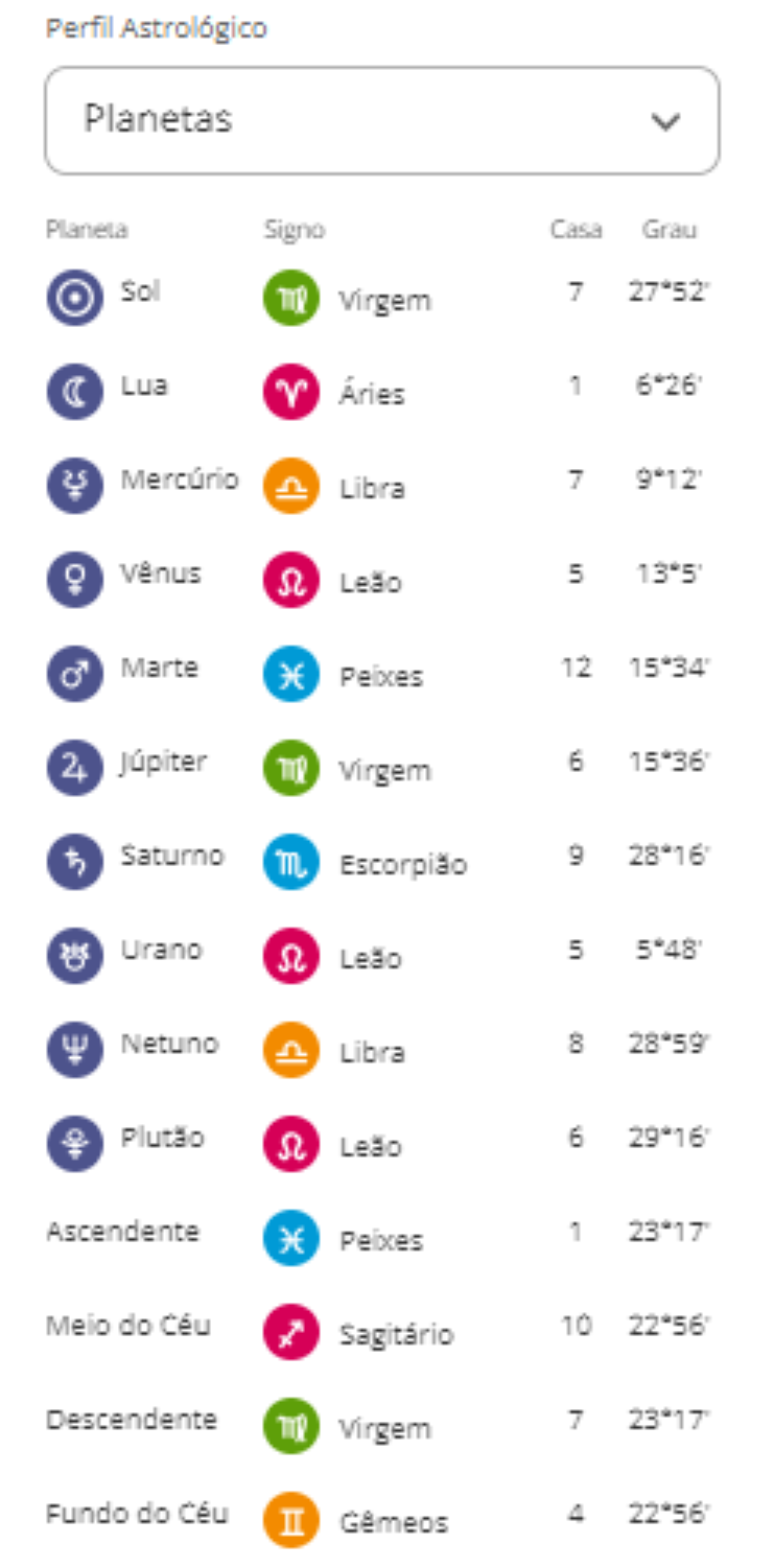This screenshot has height=1567, width=774.
Task: Click the Netuno trident icon
Action: pos(75,1049)
